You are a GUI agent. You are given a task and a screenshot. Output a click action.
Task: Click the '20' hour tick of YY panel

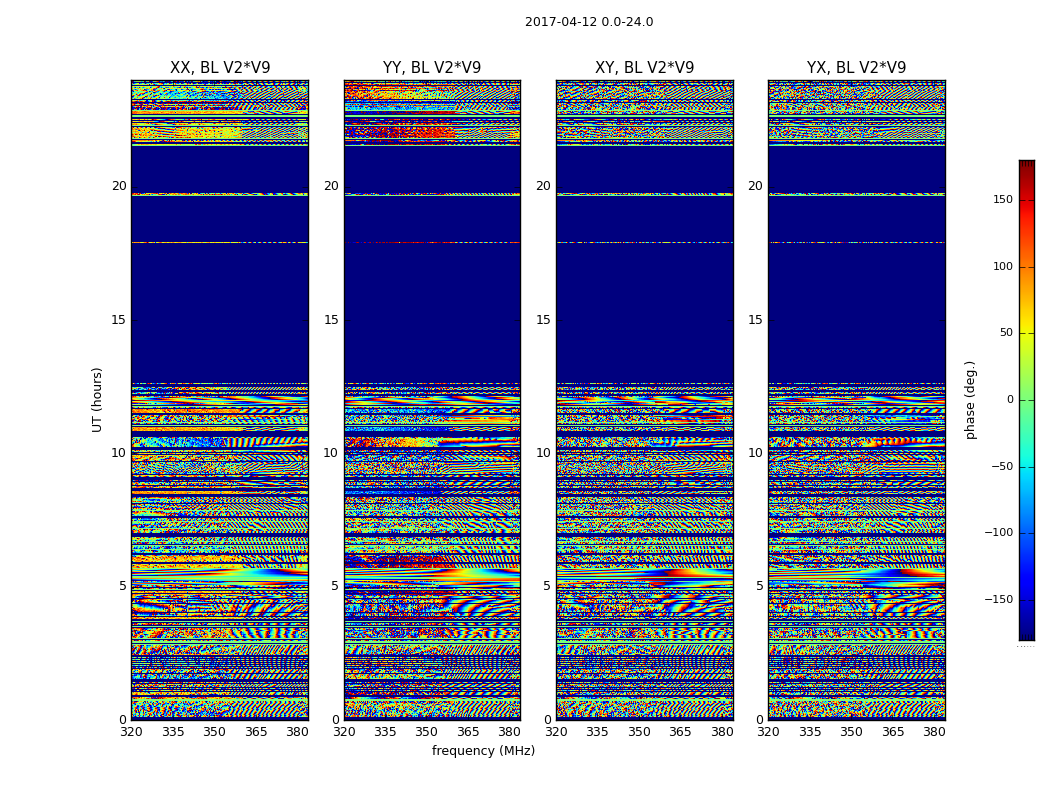coord(331,185)
